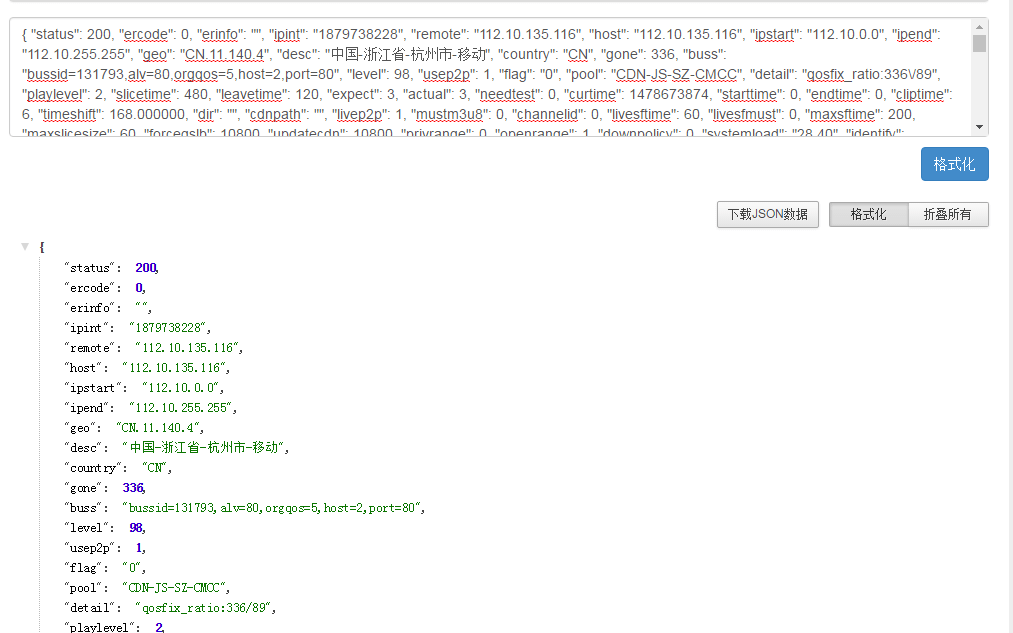Click the textarea scrollbar thumb
The image size is (1013, 633).
point(979,44)
